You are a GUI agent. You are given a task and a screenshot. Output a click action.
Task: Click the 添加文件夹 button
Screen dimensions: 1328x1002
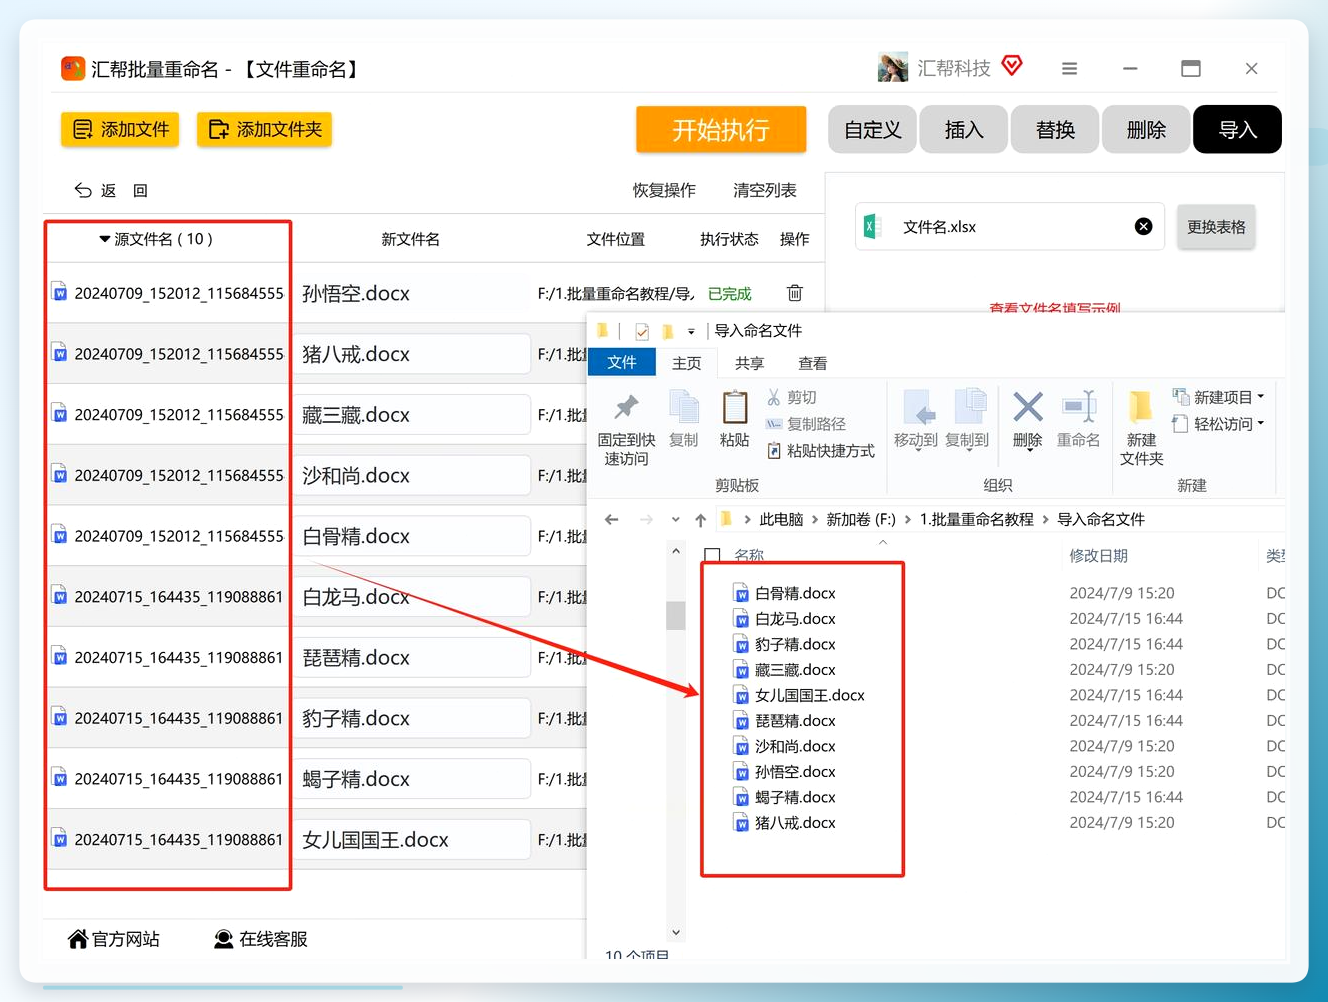[x=264, y=129]
